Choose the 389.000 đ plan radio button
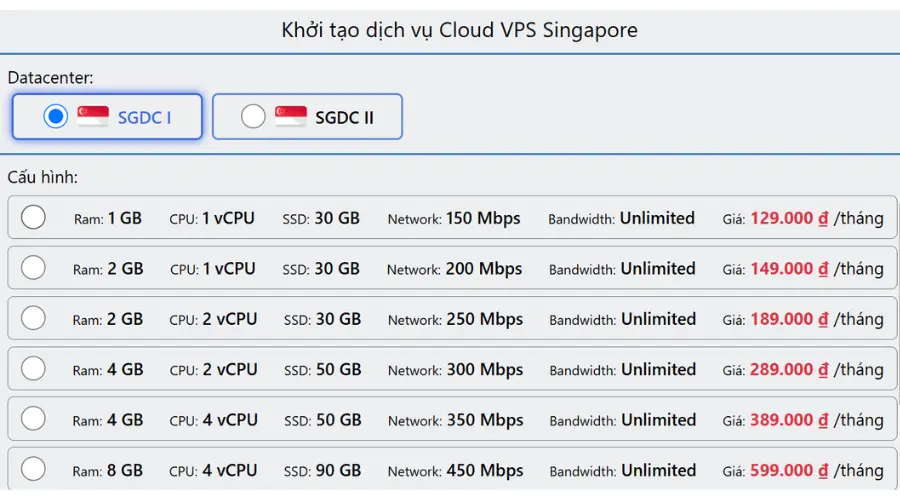900x500 pixels. tap(33, 419)
